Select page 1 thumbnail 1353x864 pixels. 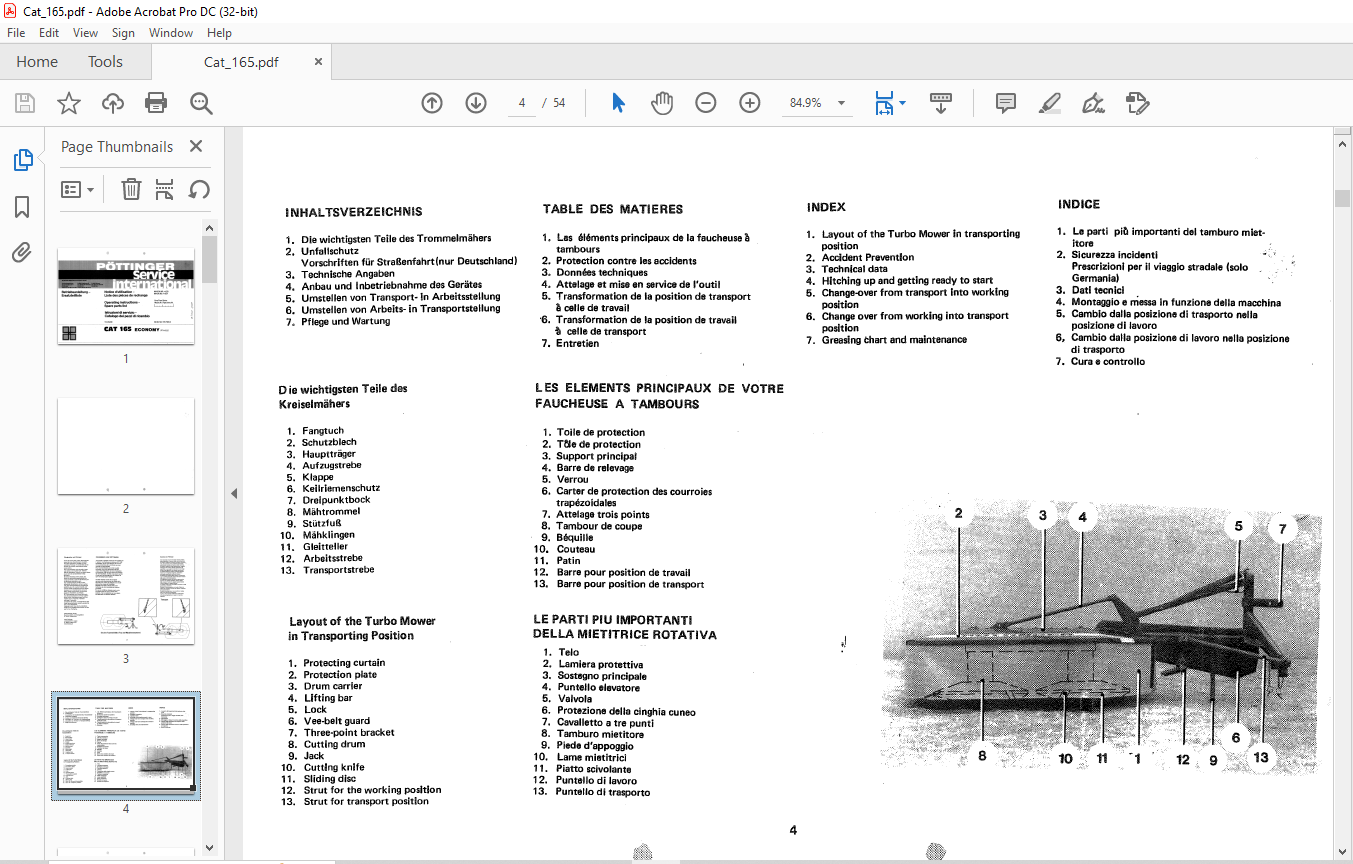pos(126,295)
